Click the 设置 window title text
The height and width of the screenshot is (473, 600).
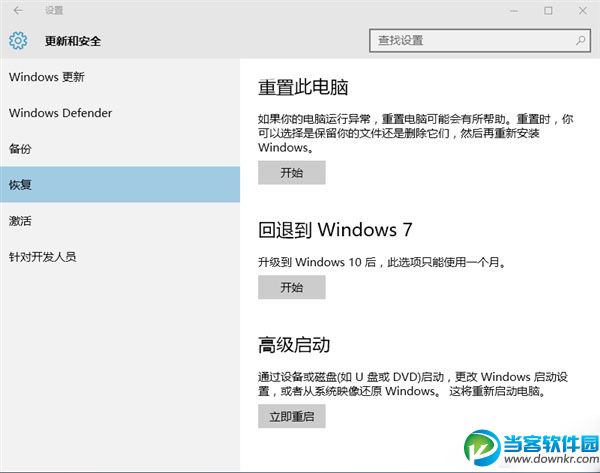point(54,11)
